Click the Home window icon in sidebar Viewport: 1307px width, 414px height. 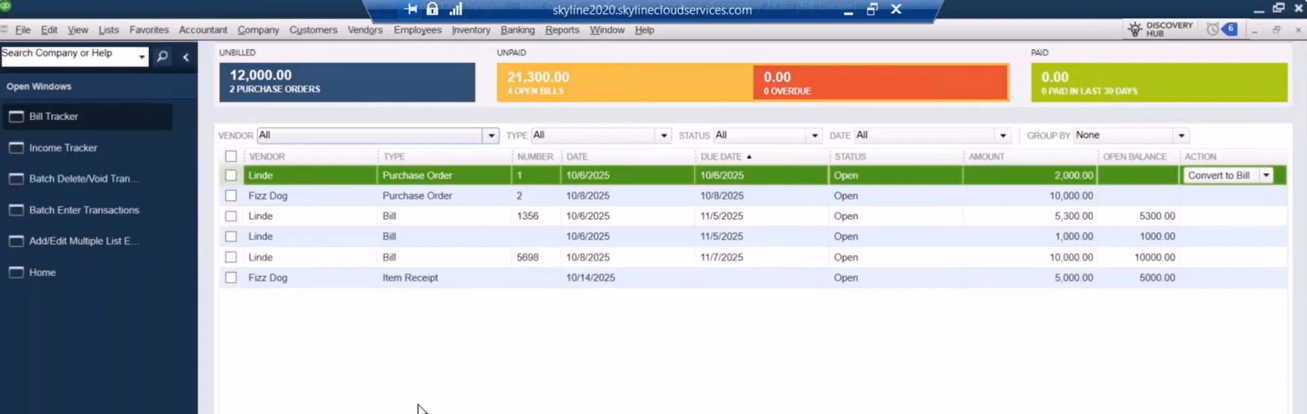(x=16, y=273)
